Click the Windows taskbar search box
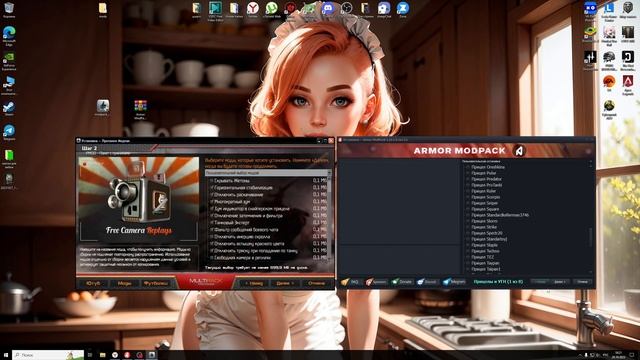640x360 pixels. (x=48, y=355)
